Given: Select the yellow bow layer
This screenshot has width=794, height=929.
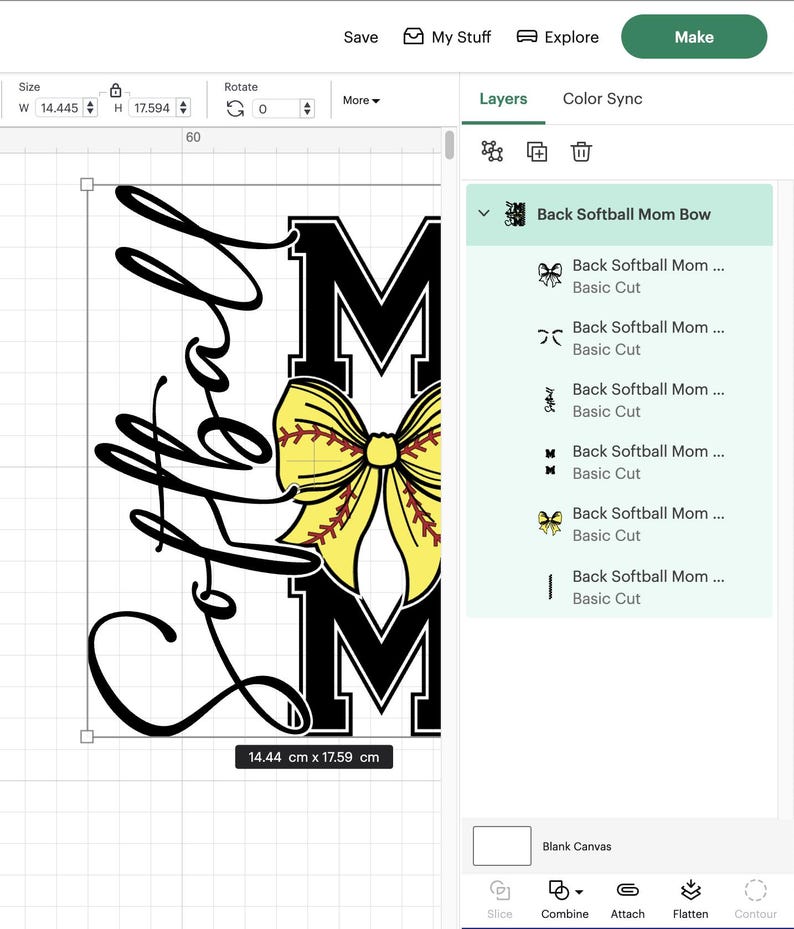Looking at the screenshot, I should (619, 524).
